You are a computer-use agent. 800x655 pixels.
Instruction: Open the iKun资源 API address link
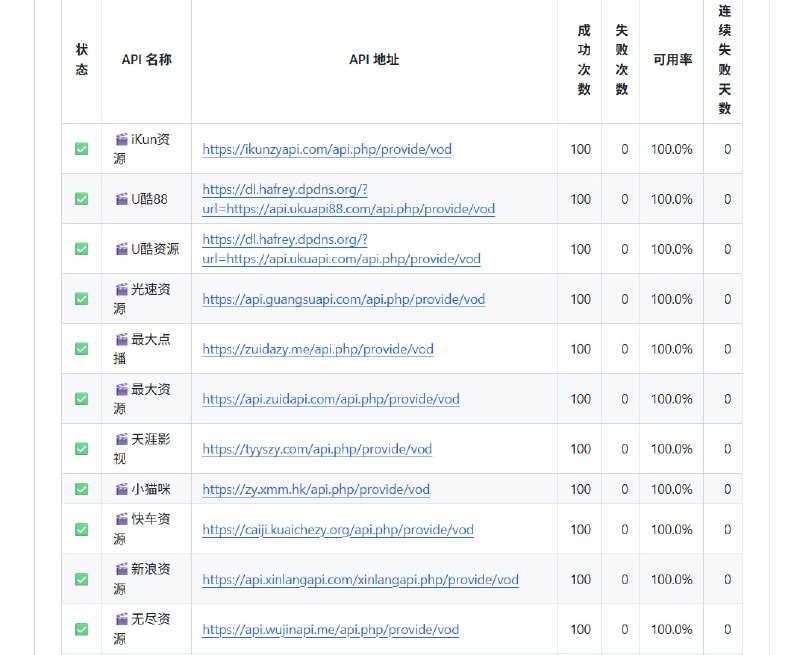pos(325,148)
